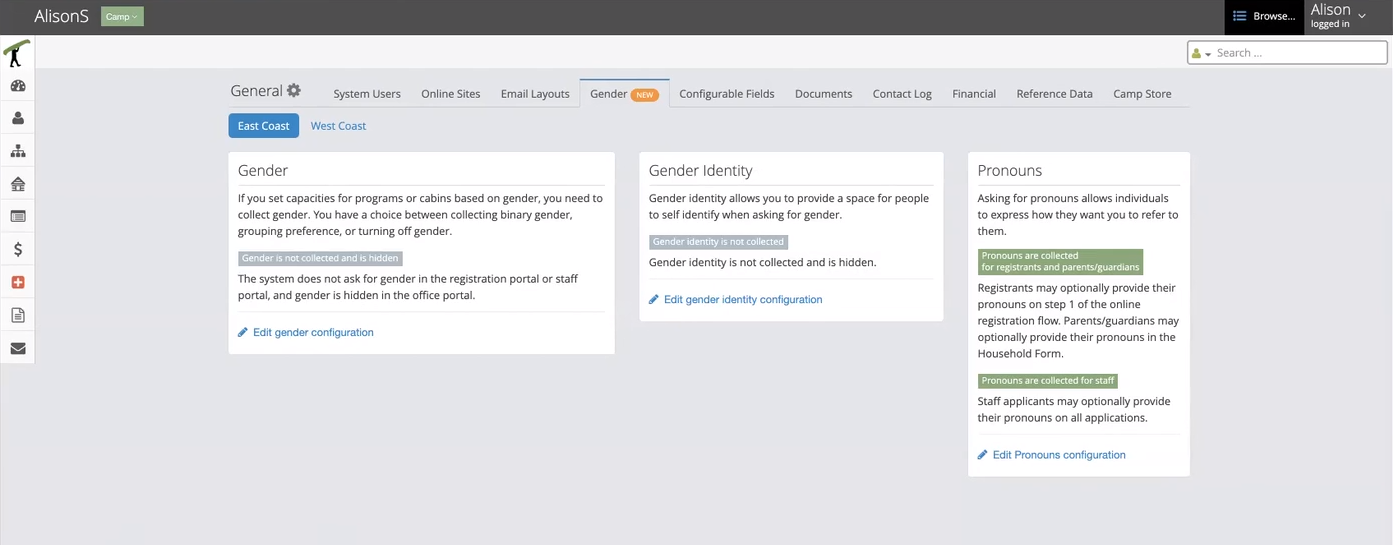The height and width of the screenshot is (545, 1393).
Task: Click the Browse button in top bar
Action: pos(1264,16)
